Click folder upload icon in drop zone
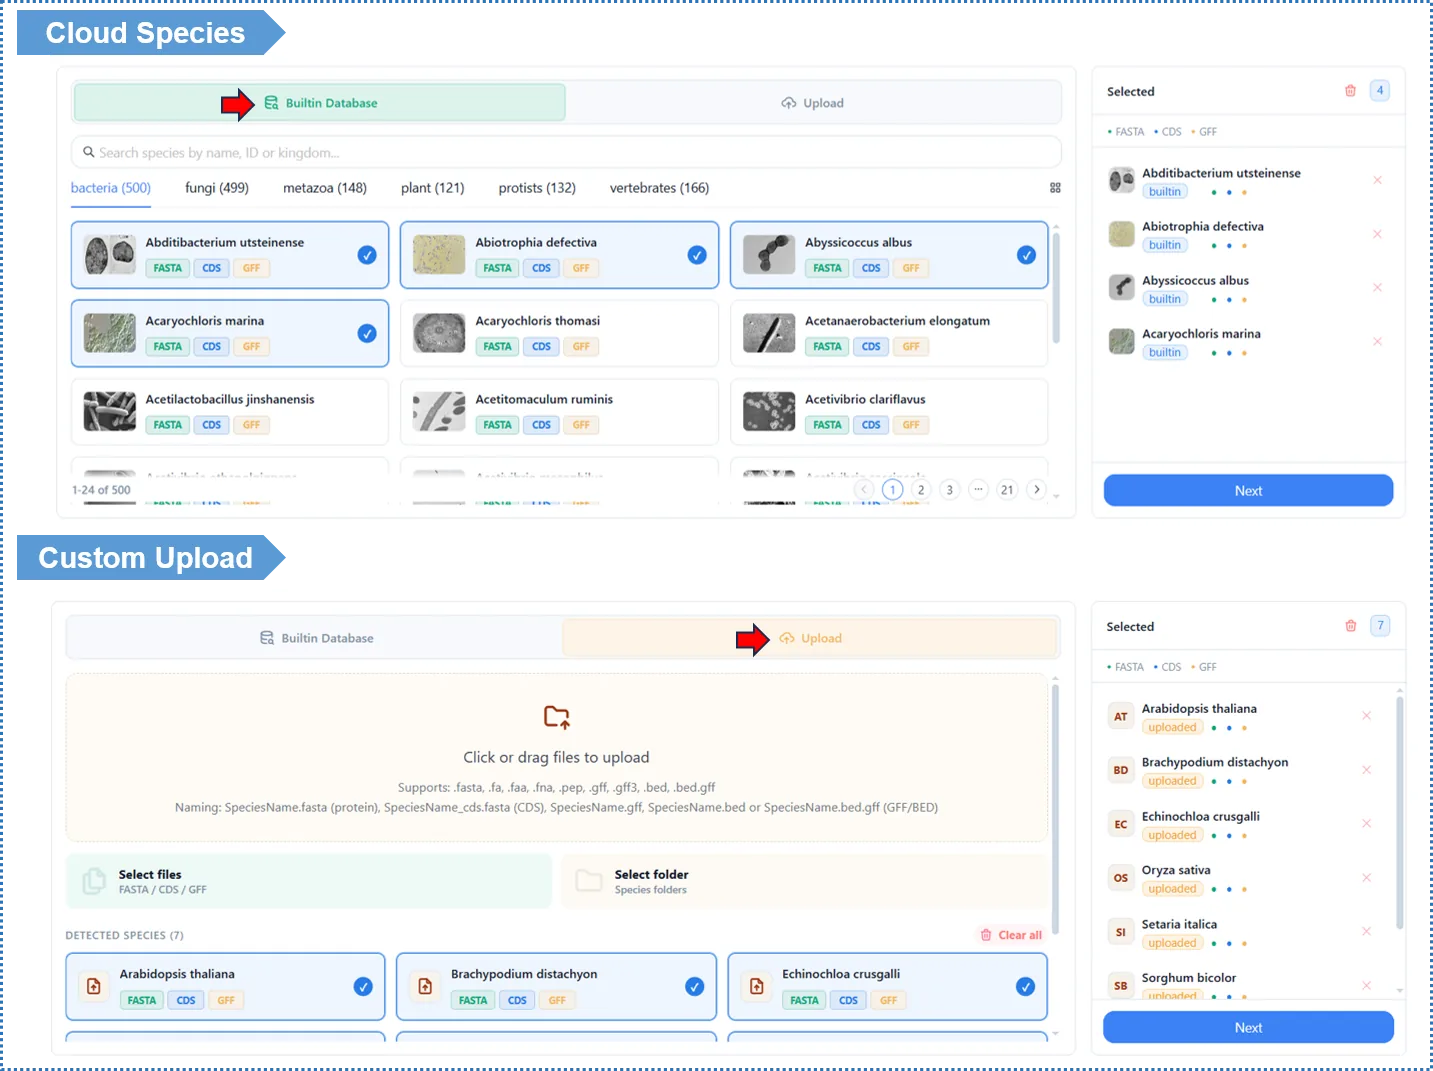 pyautogui.click(x=557, y=717)
